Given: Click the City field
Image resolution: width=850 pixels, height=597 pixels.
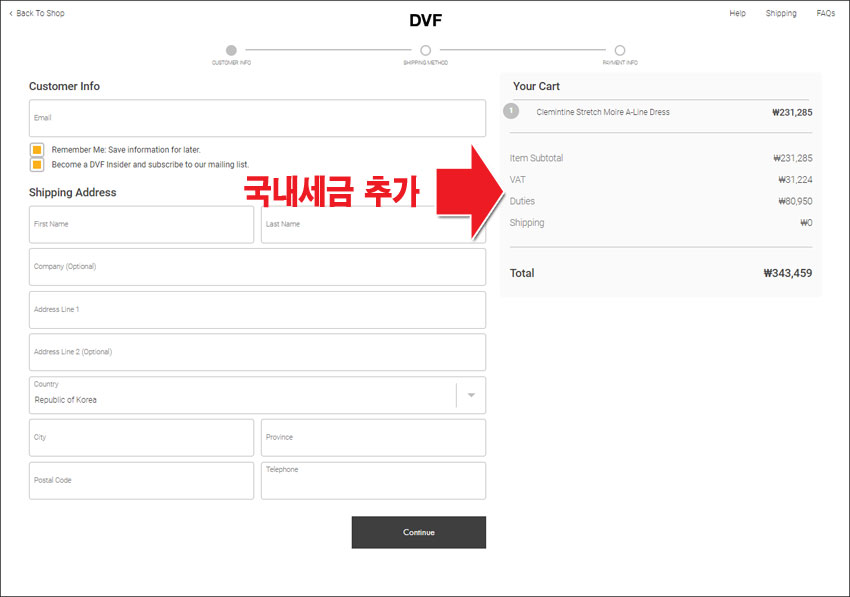Looking at the screenshot, I should [141, 438].
